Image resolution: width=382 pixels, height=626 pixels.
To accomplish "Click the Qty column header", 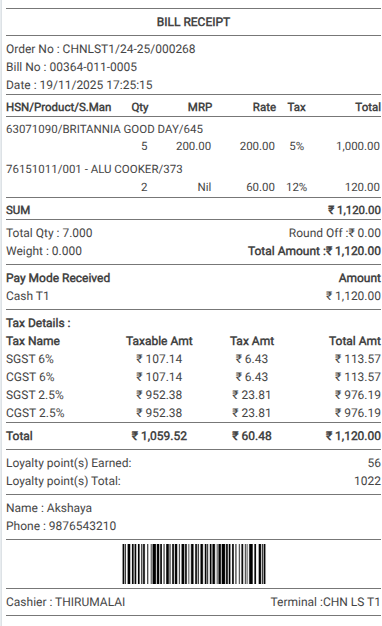I will (x=140, y=107).
